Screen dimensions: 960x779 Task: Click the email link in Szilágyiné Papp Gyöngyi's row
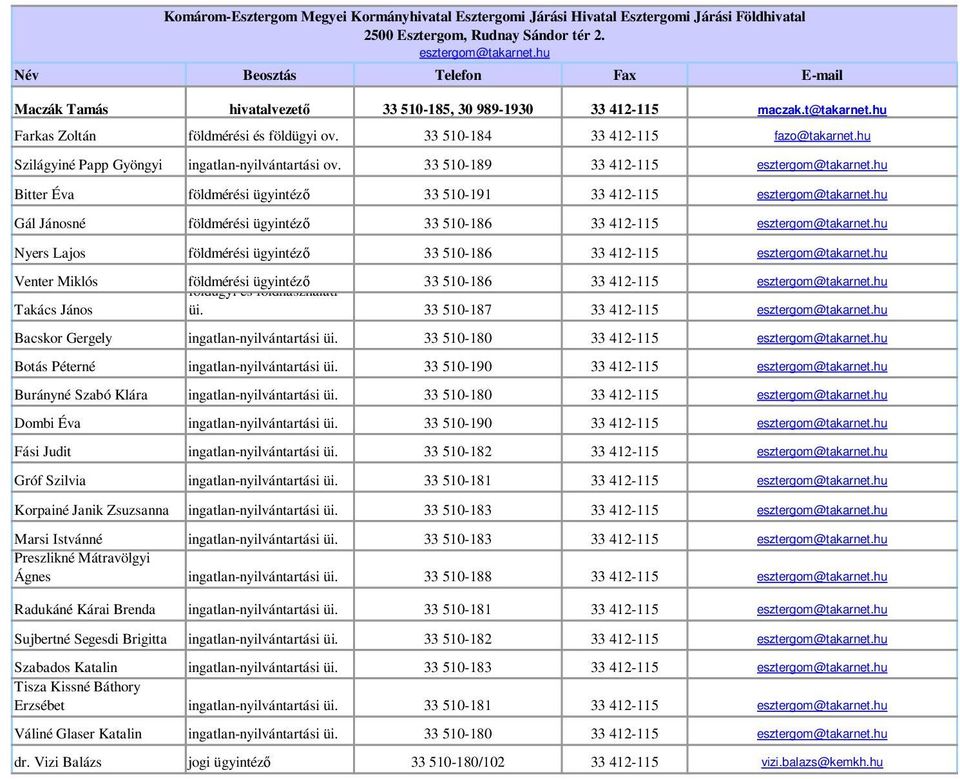pos(822,165)
